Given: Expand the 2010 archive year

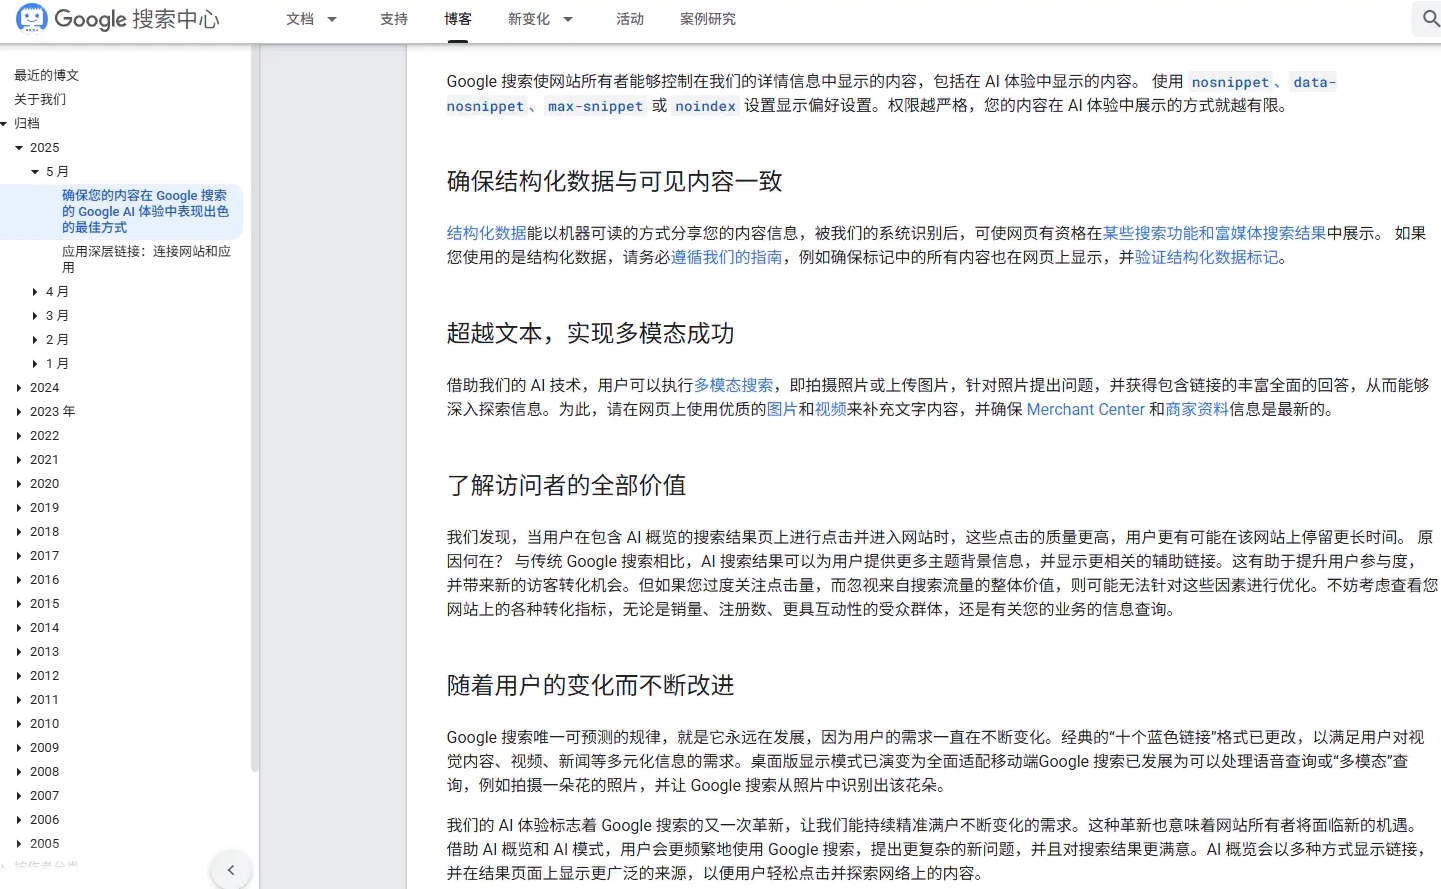Looking at the screenshot, I should tap(19, 723).
